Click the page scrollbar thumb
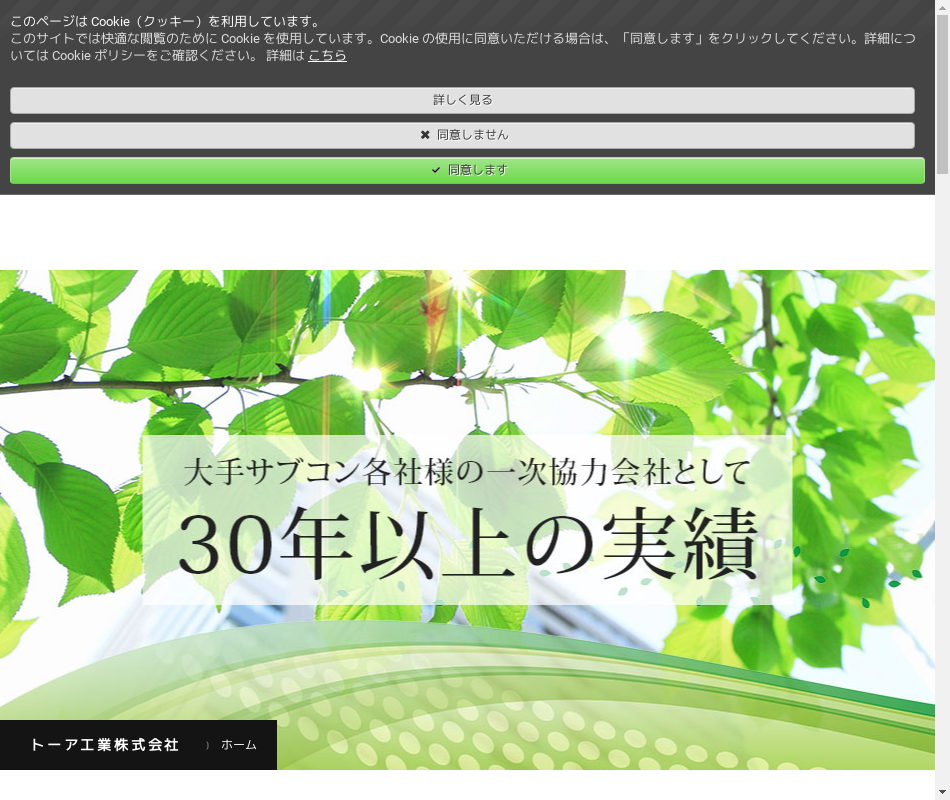 point(942,93)
